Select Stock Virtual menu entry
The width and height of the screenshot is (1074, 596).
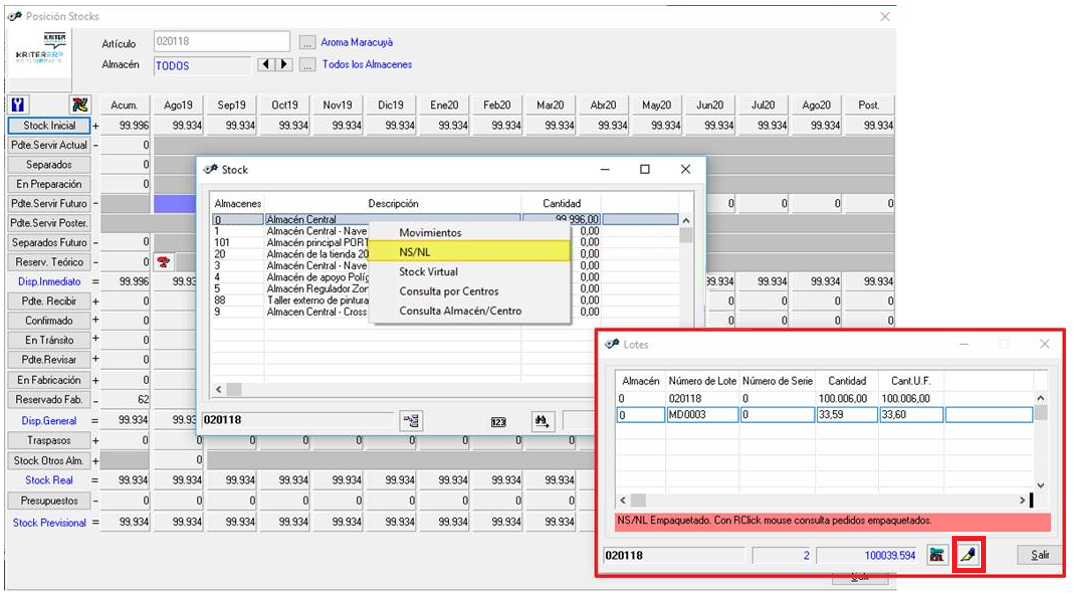click(x=428, y=272)
